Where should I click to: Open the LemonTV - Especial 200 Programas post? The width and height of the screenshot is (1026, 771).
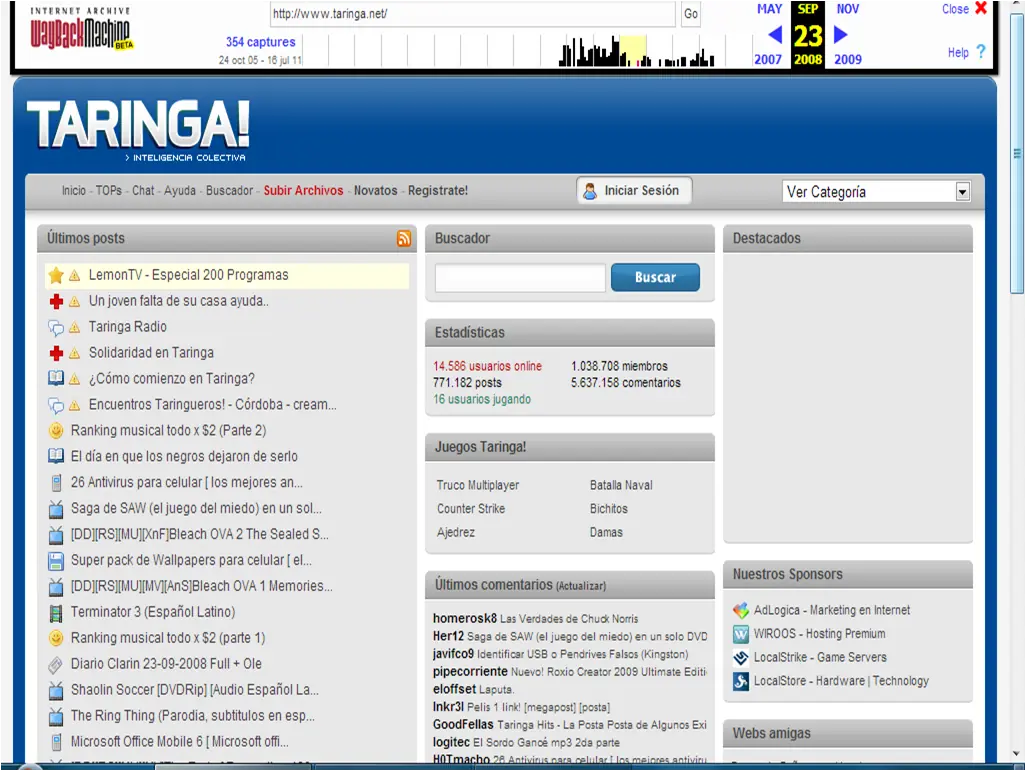(x=188, y=275)
